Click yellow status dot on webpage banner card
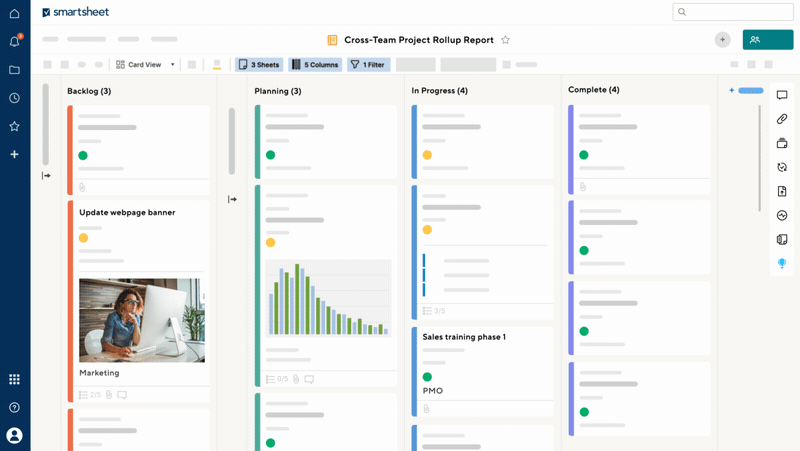This screenshot has width=800, height=451. tap(84, 238)
